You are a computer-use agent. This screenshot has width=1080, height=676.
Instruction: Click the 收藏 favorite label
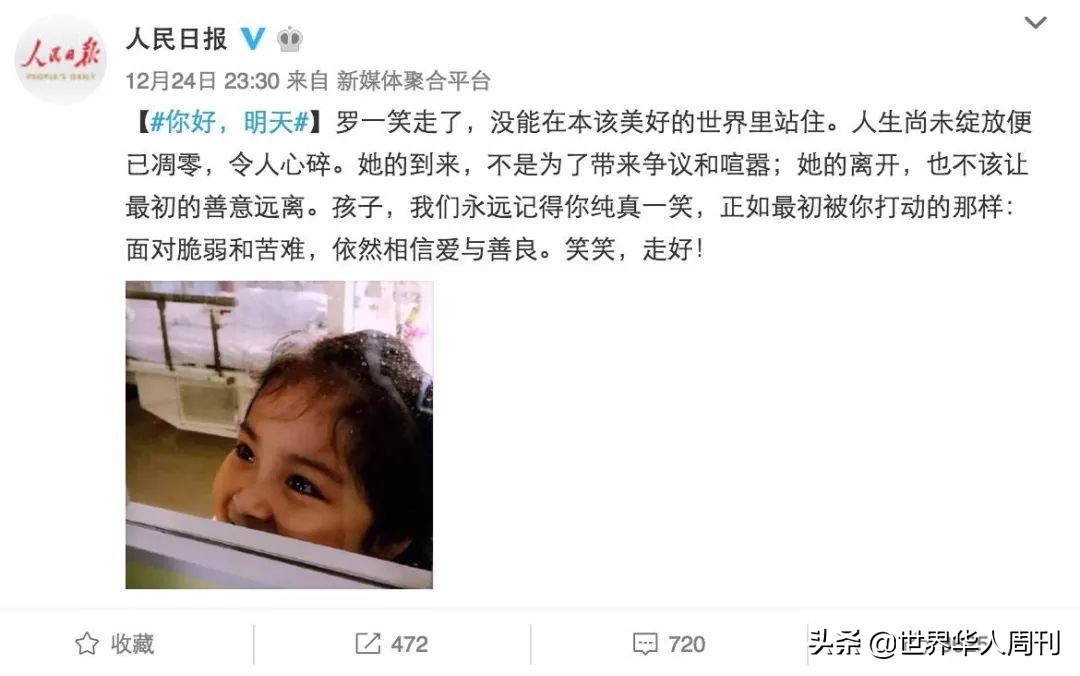pos(132,644)
